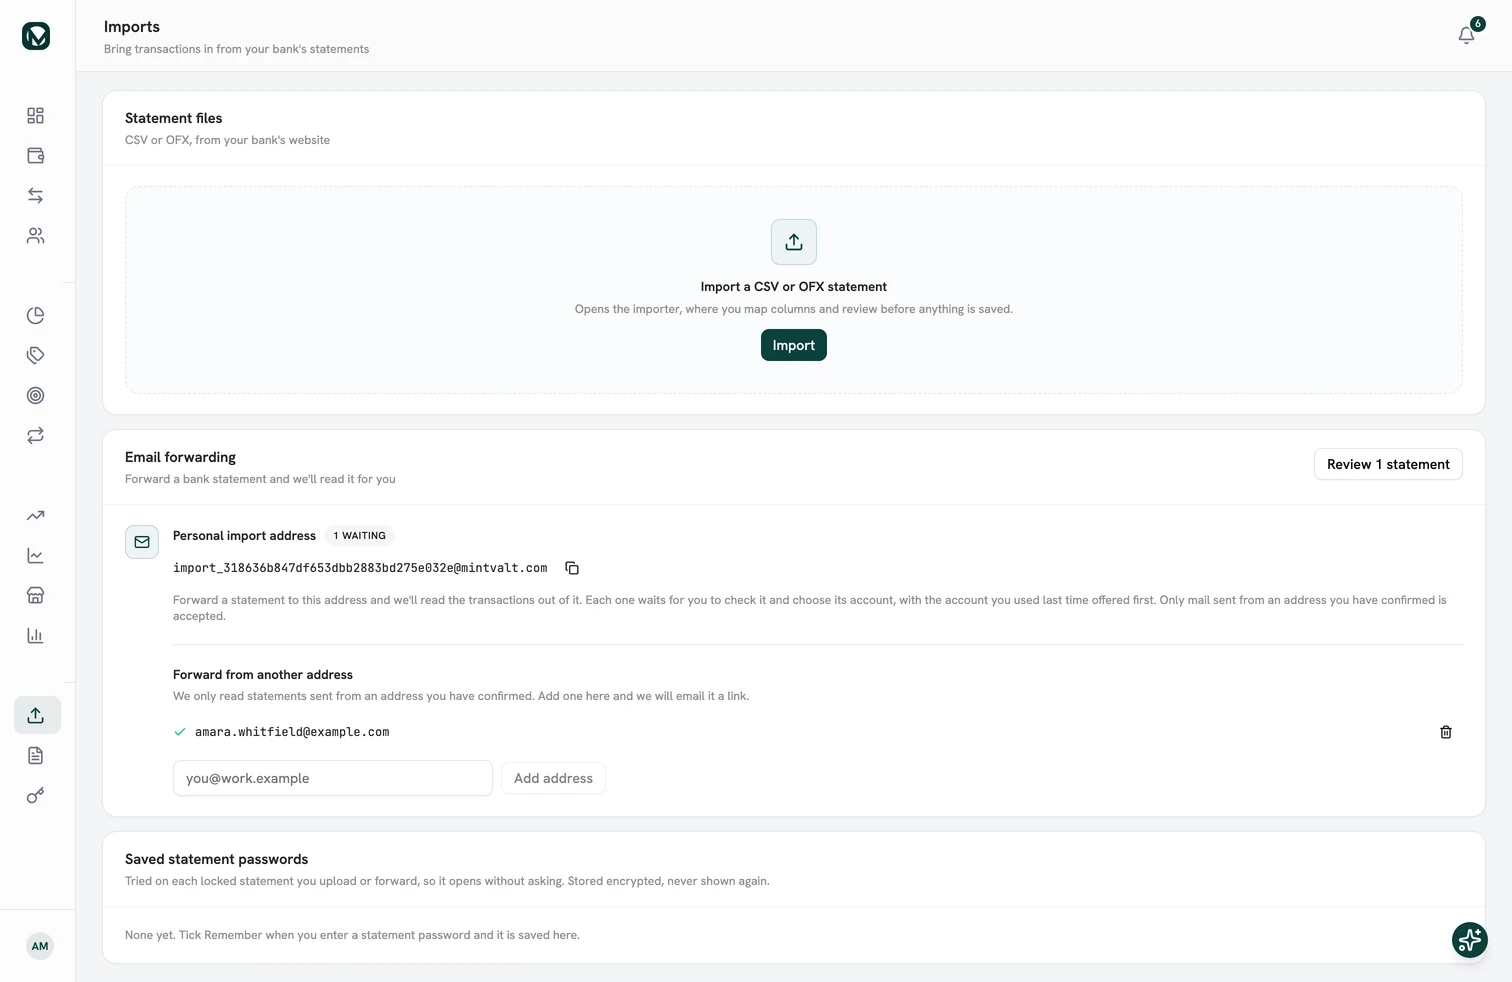The width and height of the screenshot is (1512, 982).
Task: Click the amara.whitfield@example.com address text
Action: pyautogui.click(x=292, y=732)
